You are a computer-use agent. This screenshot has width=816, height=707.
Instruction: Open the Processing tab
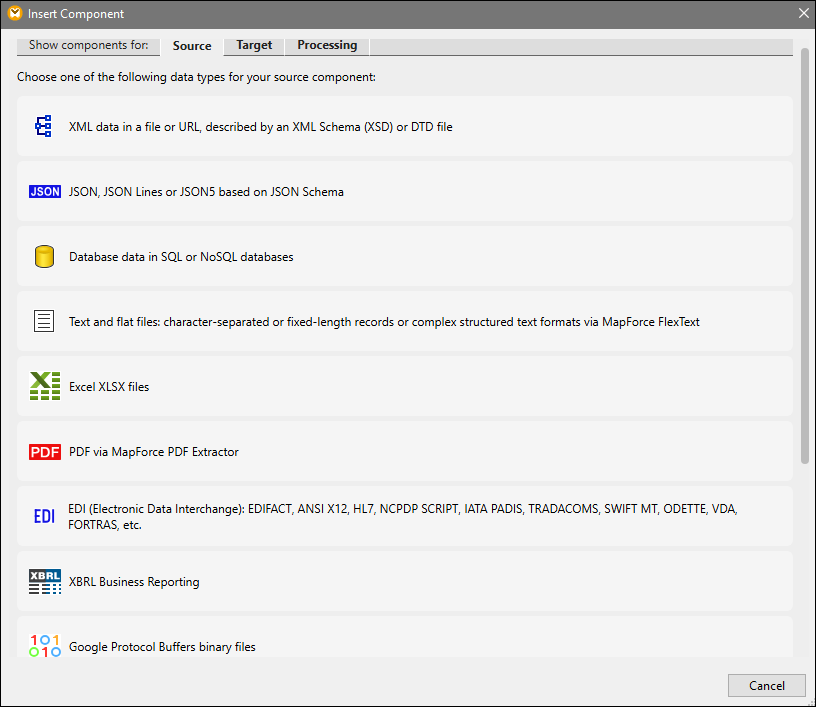(327, 46)
